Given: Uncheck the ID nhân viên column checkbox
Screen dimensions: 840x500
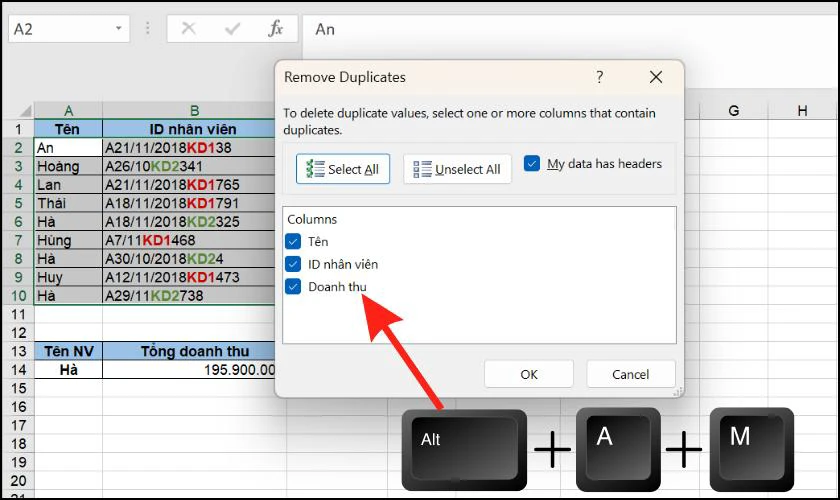Looking at the screenshot, I should [293, 264].
